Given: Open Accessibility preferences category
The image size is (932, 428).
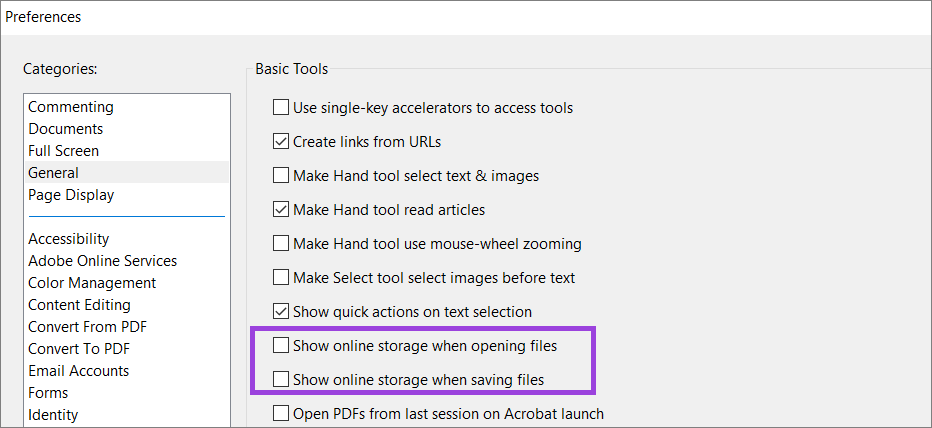Looking at the screenshot, I should pyautogui.click(x=69, y=239).
